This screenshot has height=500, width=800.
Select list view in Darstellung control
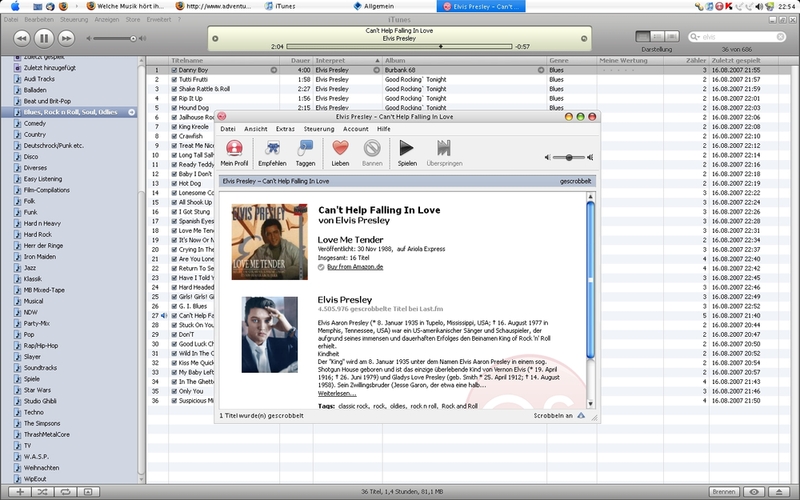pyautogui.click(x=643, y=36)
